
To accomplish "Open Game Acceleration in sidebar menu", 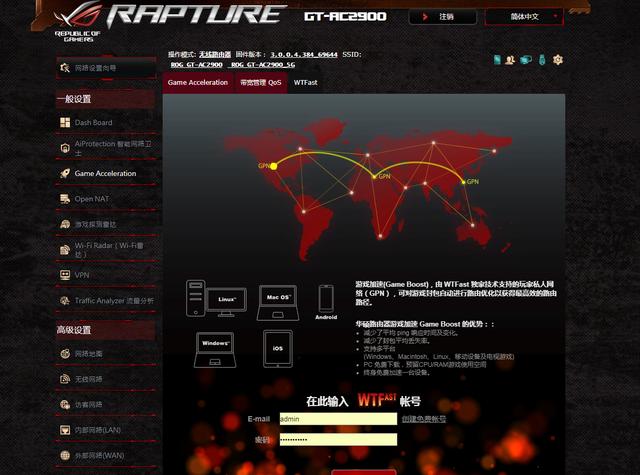I will tap(106, 173).
